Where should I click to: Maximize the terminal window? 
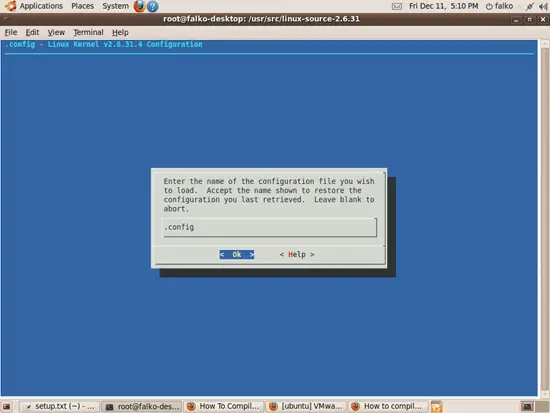(x=529, y=20)
